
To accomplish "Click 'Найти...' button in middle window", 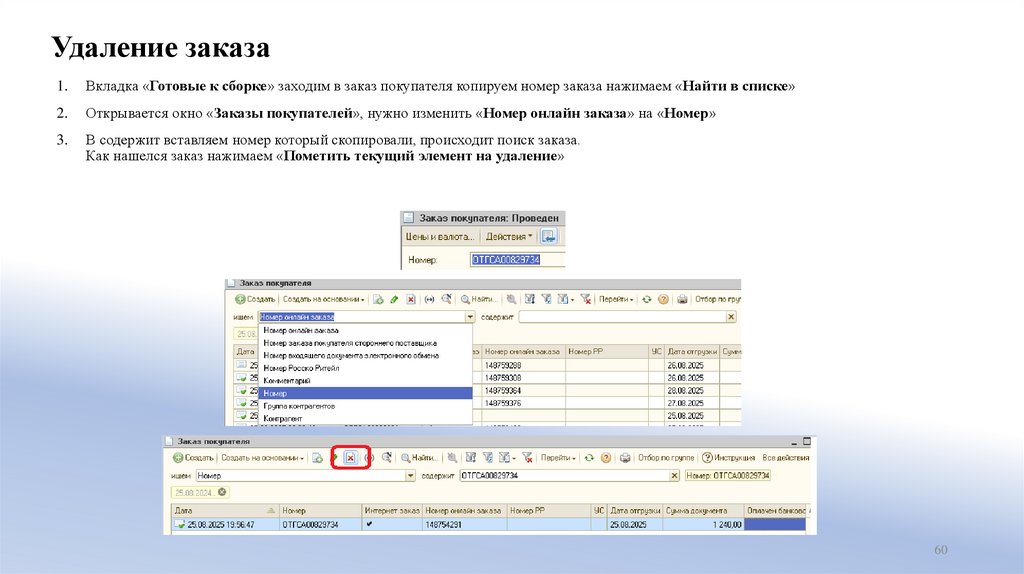I will (479, 299).
